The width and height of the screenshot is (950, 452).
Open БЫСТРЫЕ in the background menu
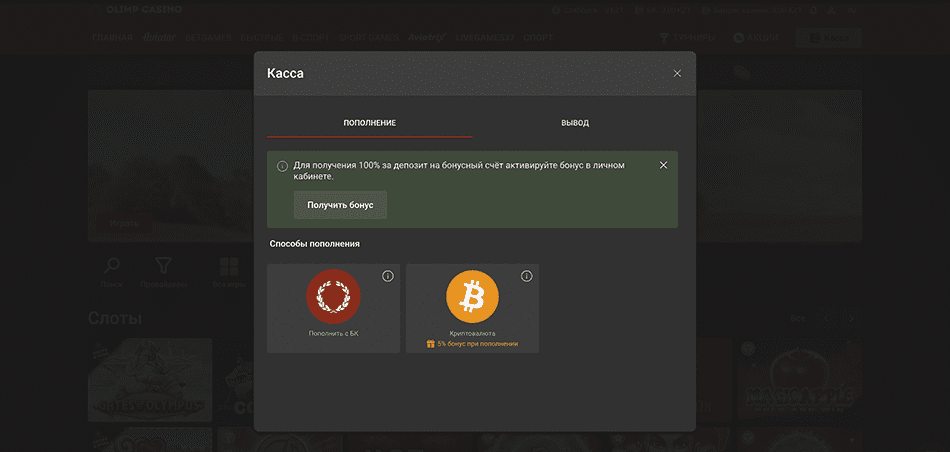(x=262, y=38)
